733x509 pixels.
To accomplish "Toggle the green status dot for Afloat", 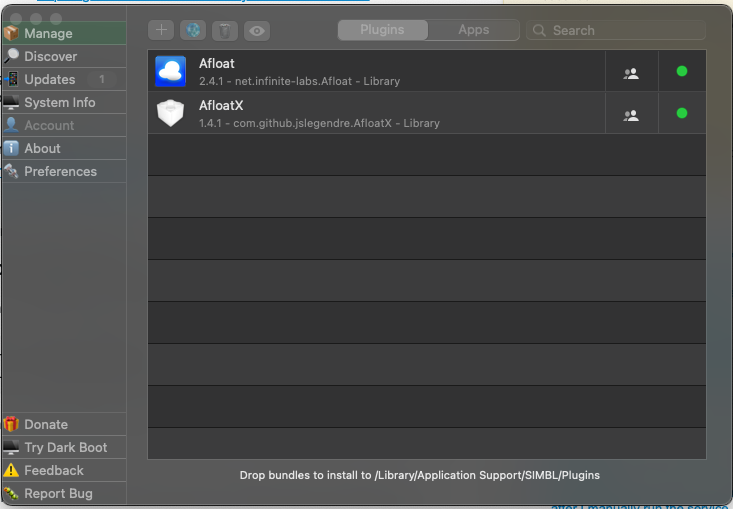I will coord(682,71).
